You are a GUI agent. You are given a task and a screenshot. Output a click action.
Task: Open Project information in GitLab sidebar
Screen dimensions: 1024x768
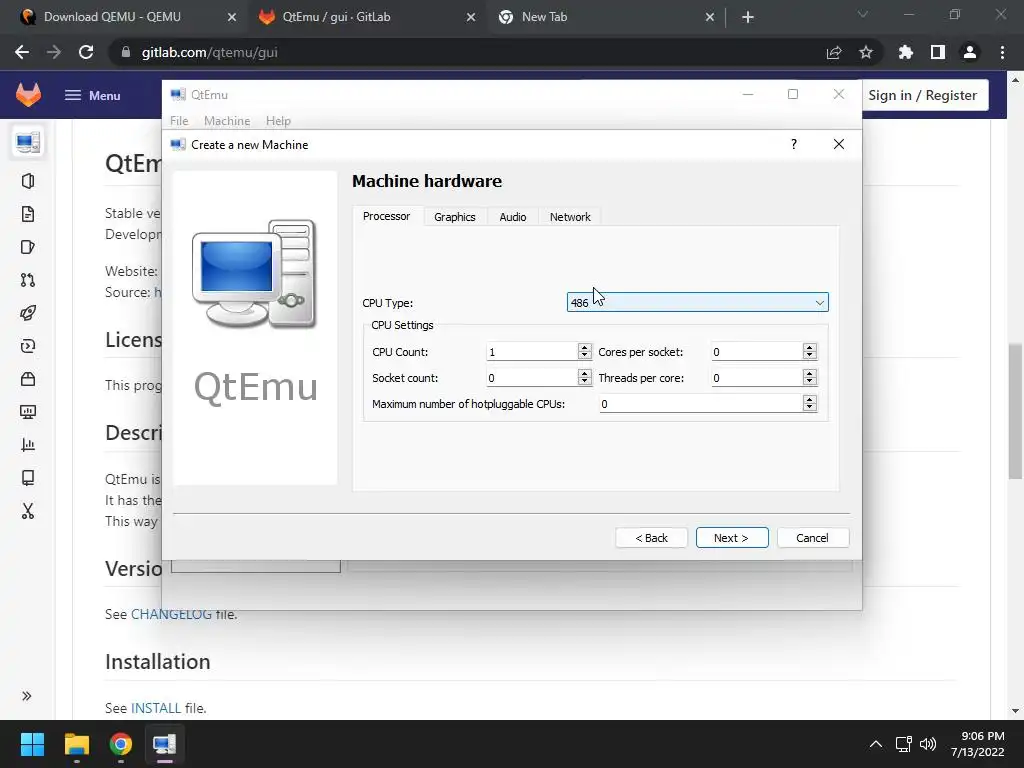[28, 181]
